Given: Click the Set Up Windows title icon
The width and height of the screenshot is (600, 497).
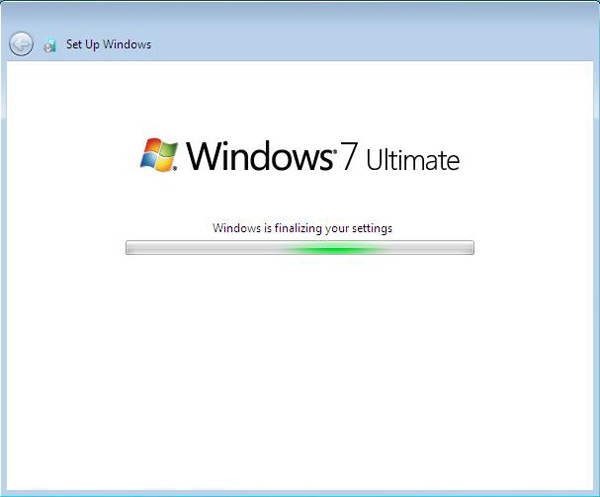Looking at the screenshot, I should (x=50, y=45).
